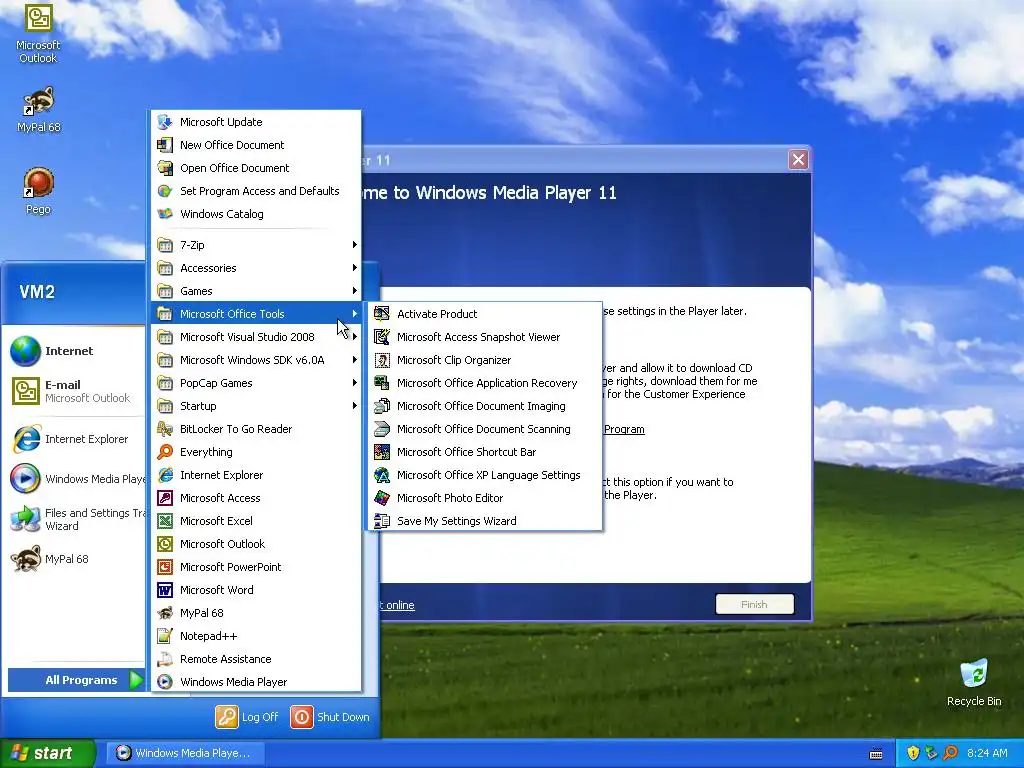This screenshot has height=768, width=1024.
Task: Open Microsoft Office XP Language Settings
Action: (x=485, y=475)
